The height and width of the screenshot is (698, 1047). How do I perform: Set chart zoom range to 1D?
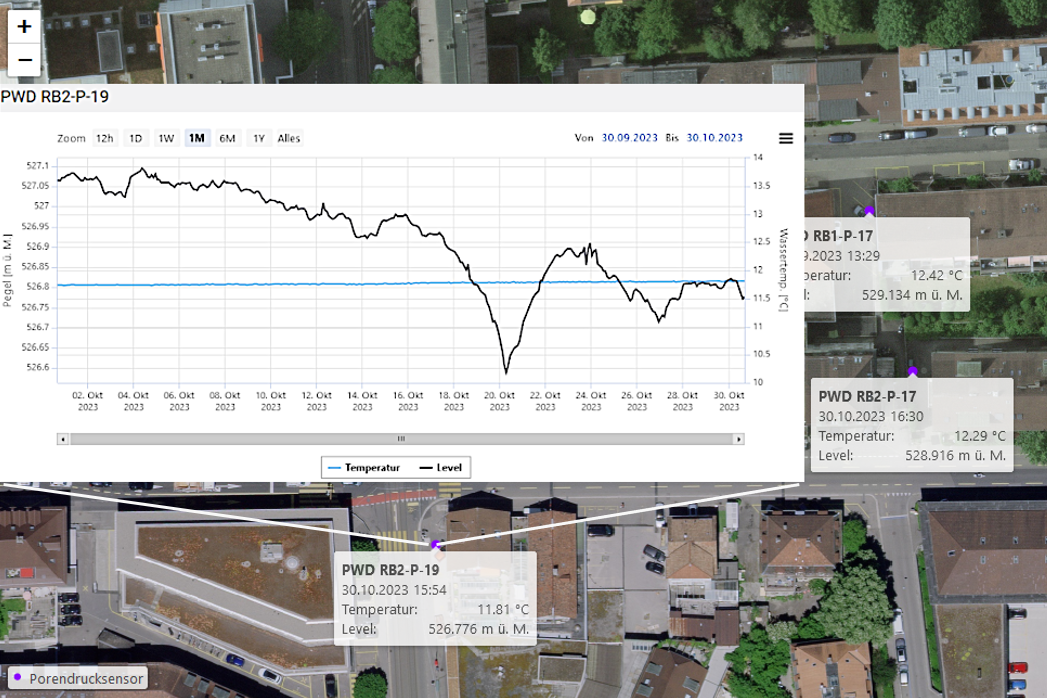click(136, 138)
